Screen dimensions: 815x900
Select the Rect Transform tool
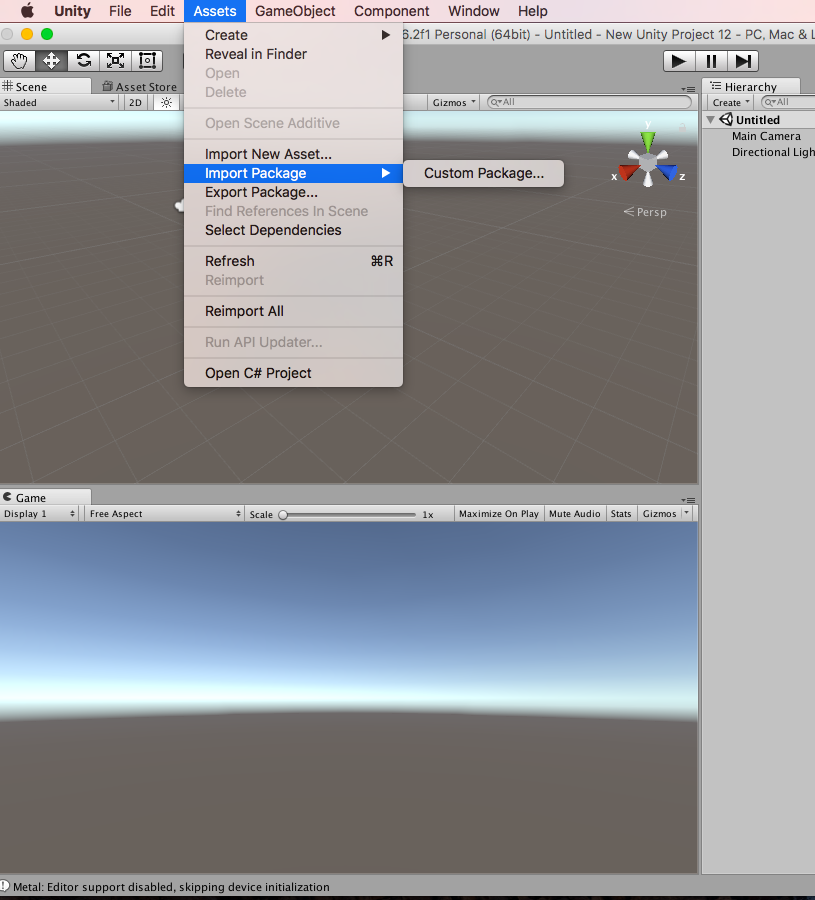147,61
